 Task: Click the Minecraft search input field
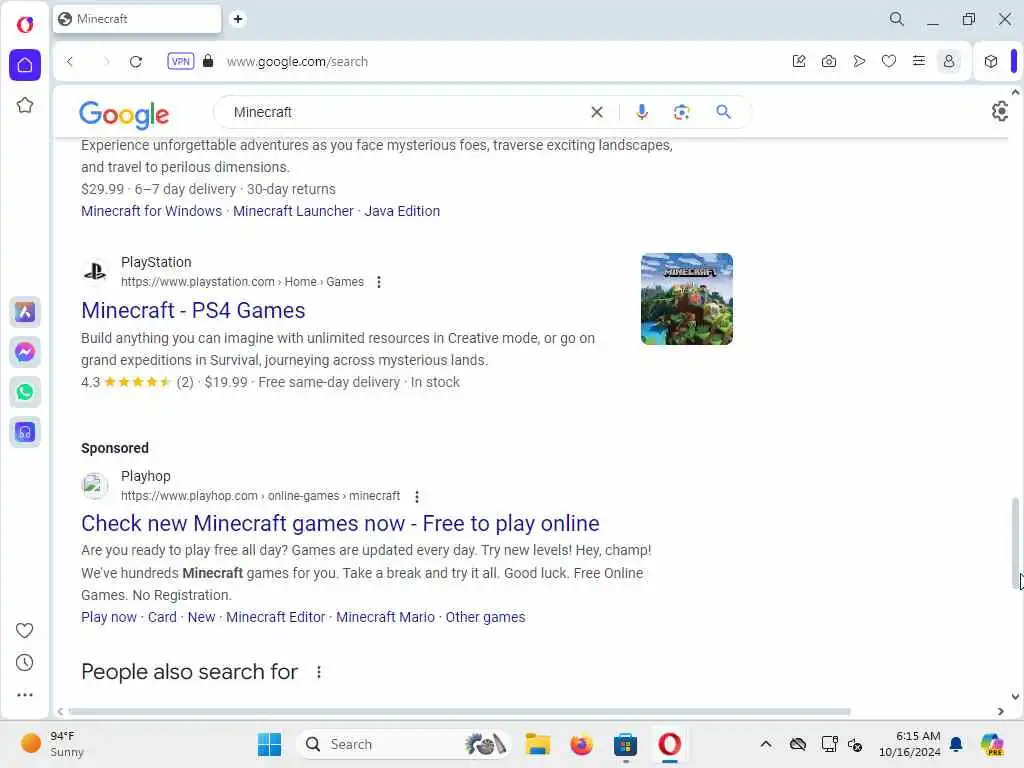click(405, 112)
